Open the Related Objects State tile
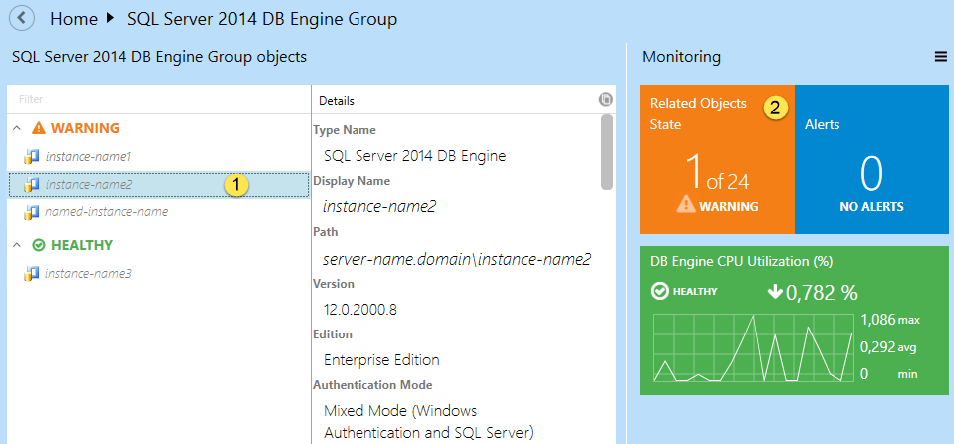Image resolution: width=954 pixels, height=444 pixels. tap(717, 159)
